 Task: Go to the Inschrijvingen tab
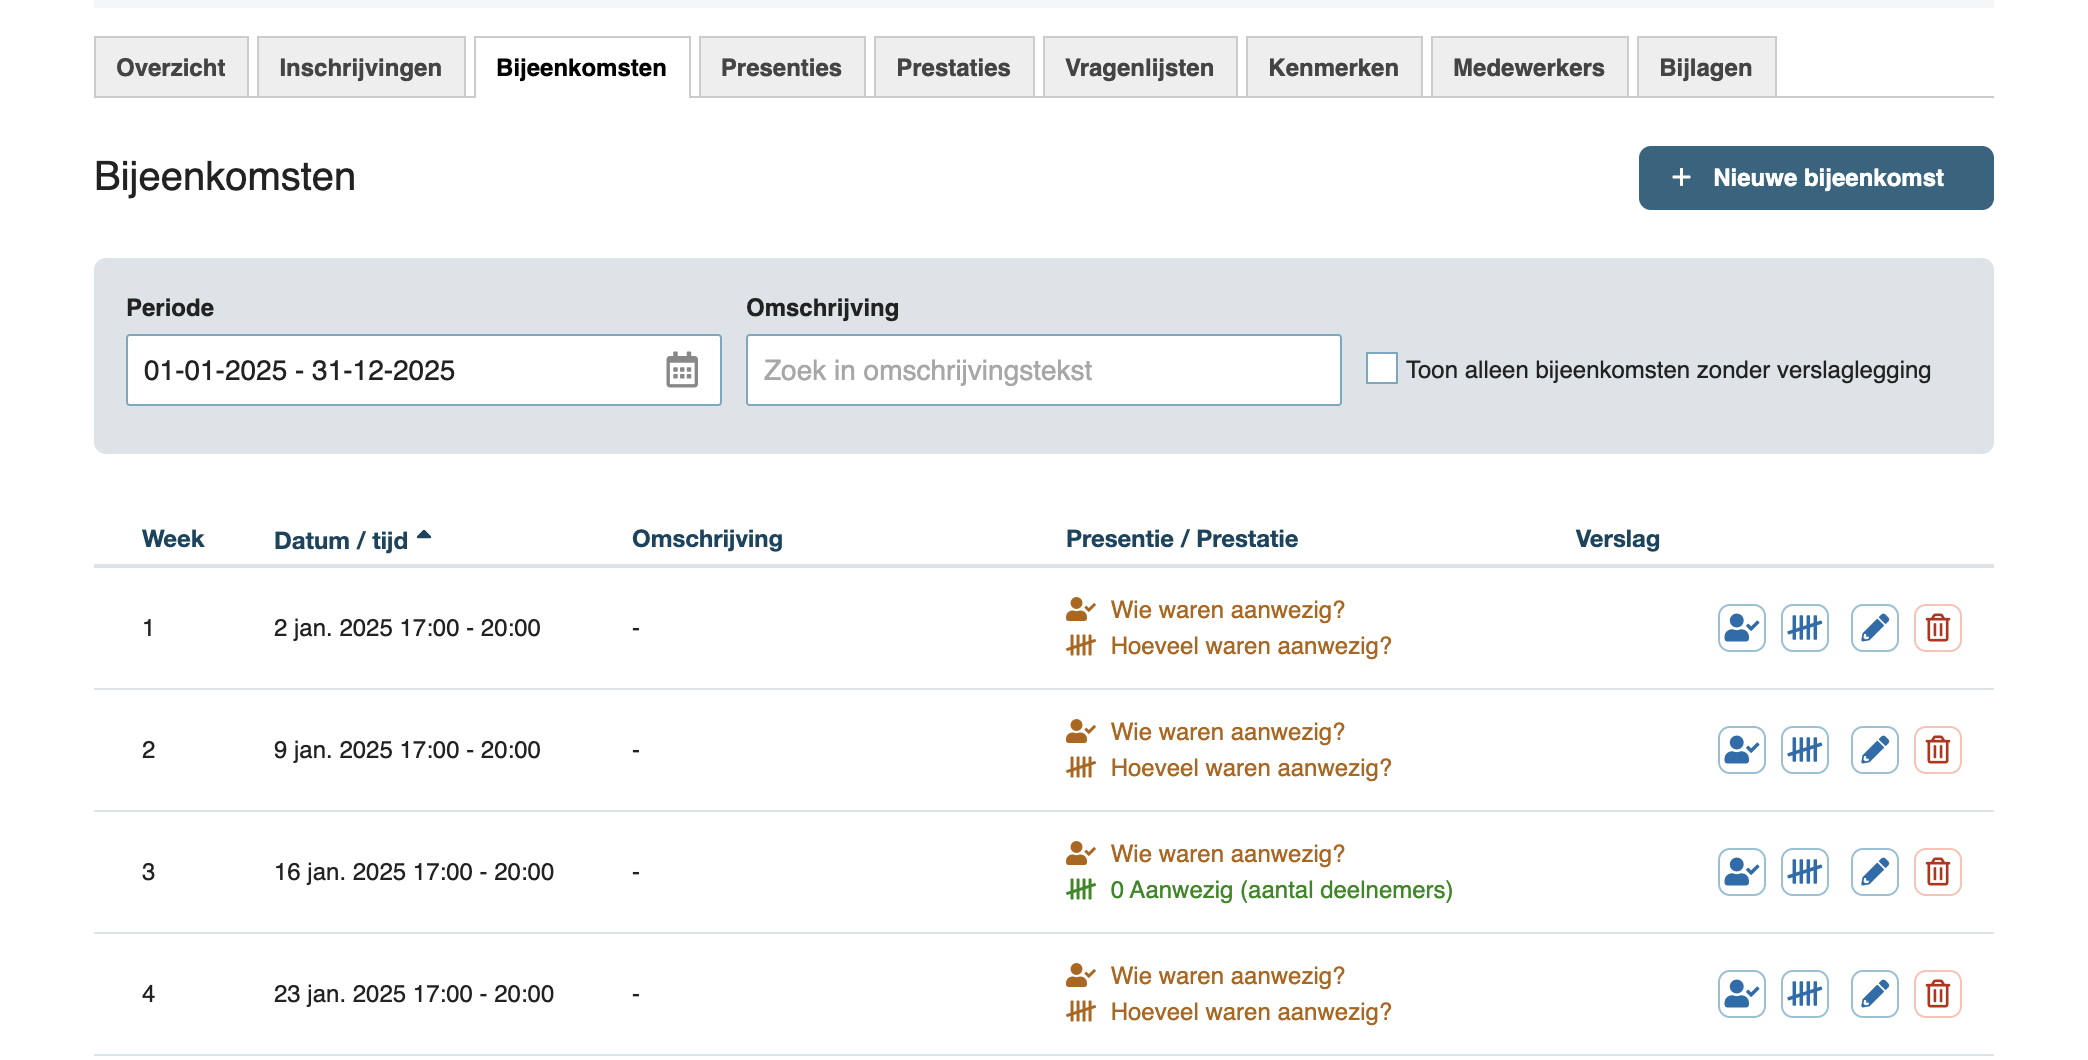360,68
